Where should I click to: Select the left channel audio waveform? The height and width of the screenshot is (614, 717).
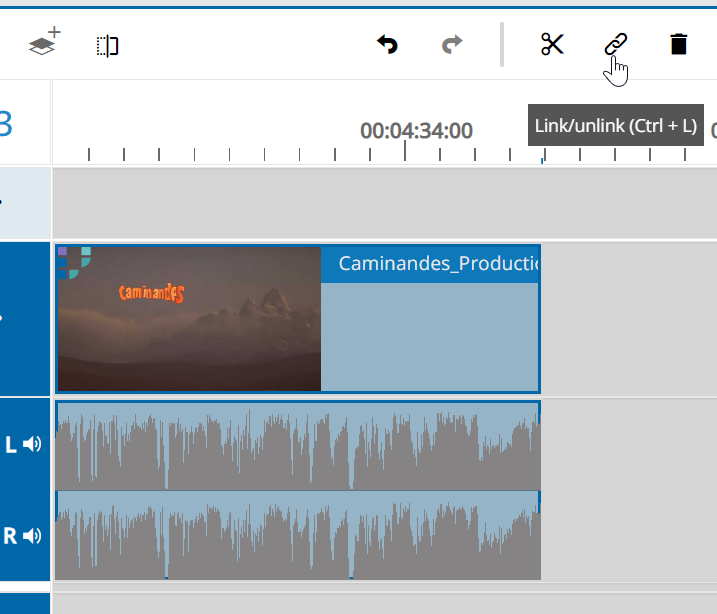pyautogui.click(x=298, y=445)
